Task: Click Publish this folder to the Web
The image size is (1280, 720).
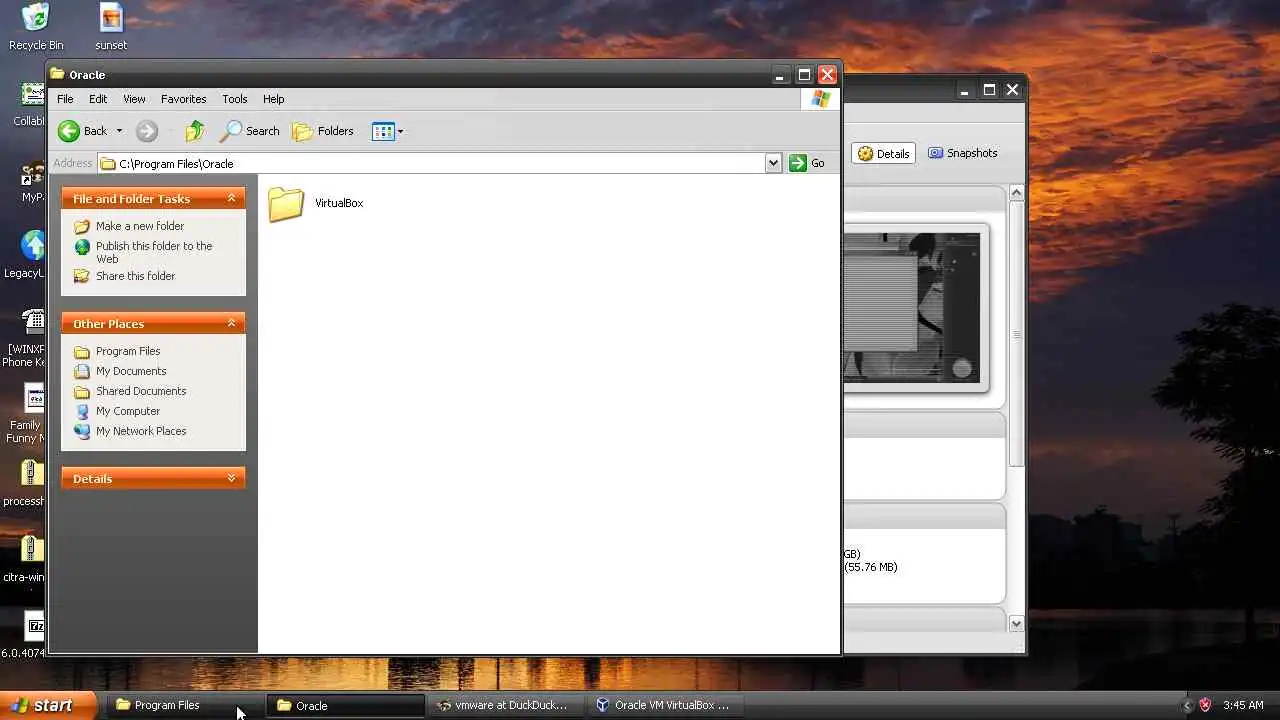Action: pyautogui.click(x=154, y=252)
